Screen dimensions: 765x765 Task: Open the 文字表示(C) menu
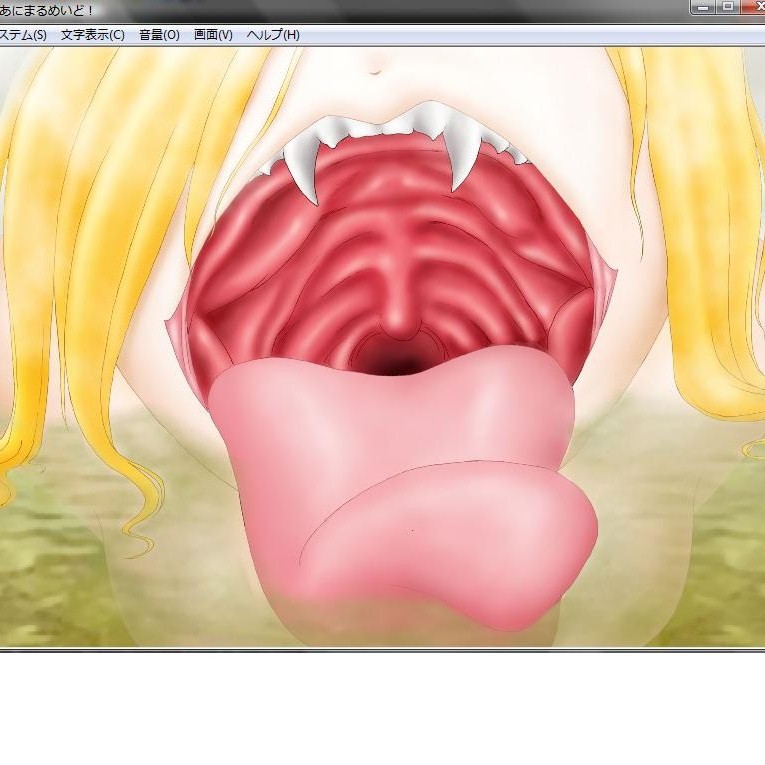pyautogui.click(x=92, y=35)
